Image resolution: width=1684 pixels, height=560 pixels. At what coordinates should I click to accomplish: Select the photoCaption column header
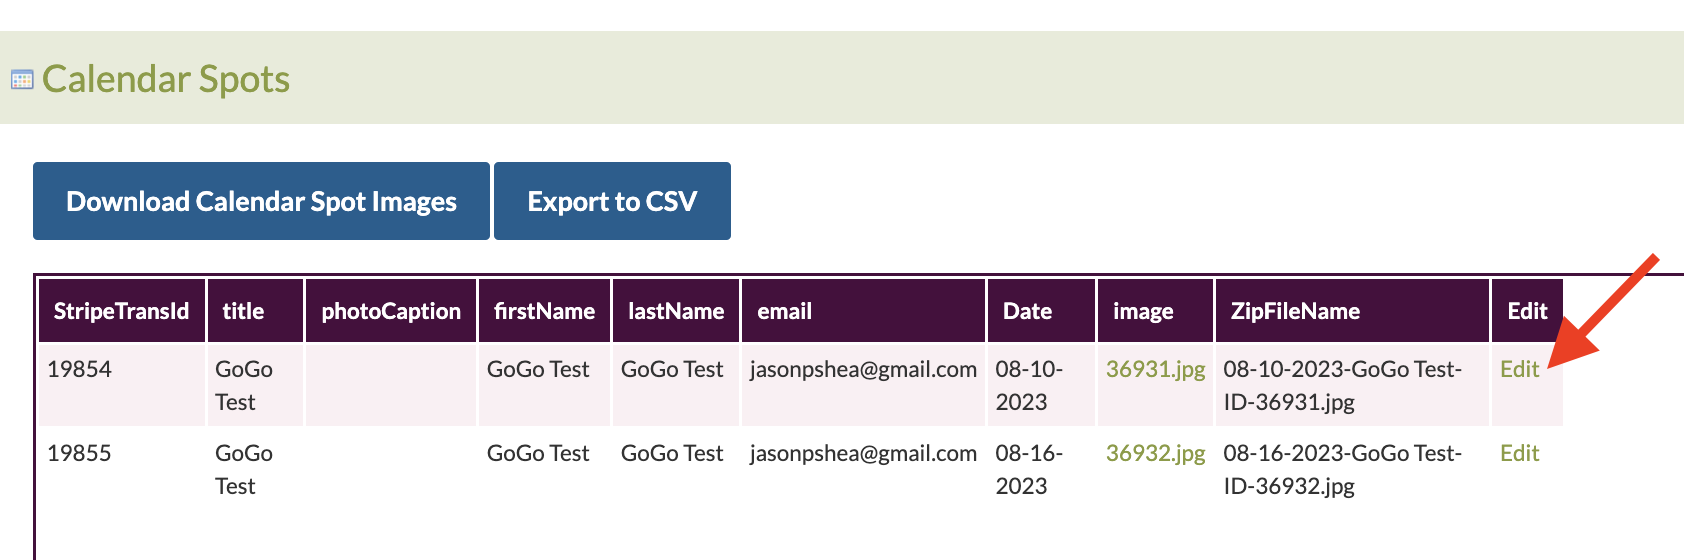click(x=391, y=311)
